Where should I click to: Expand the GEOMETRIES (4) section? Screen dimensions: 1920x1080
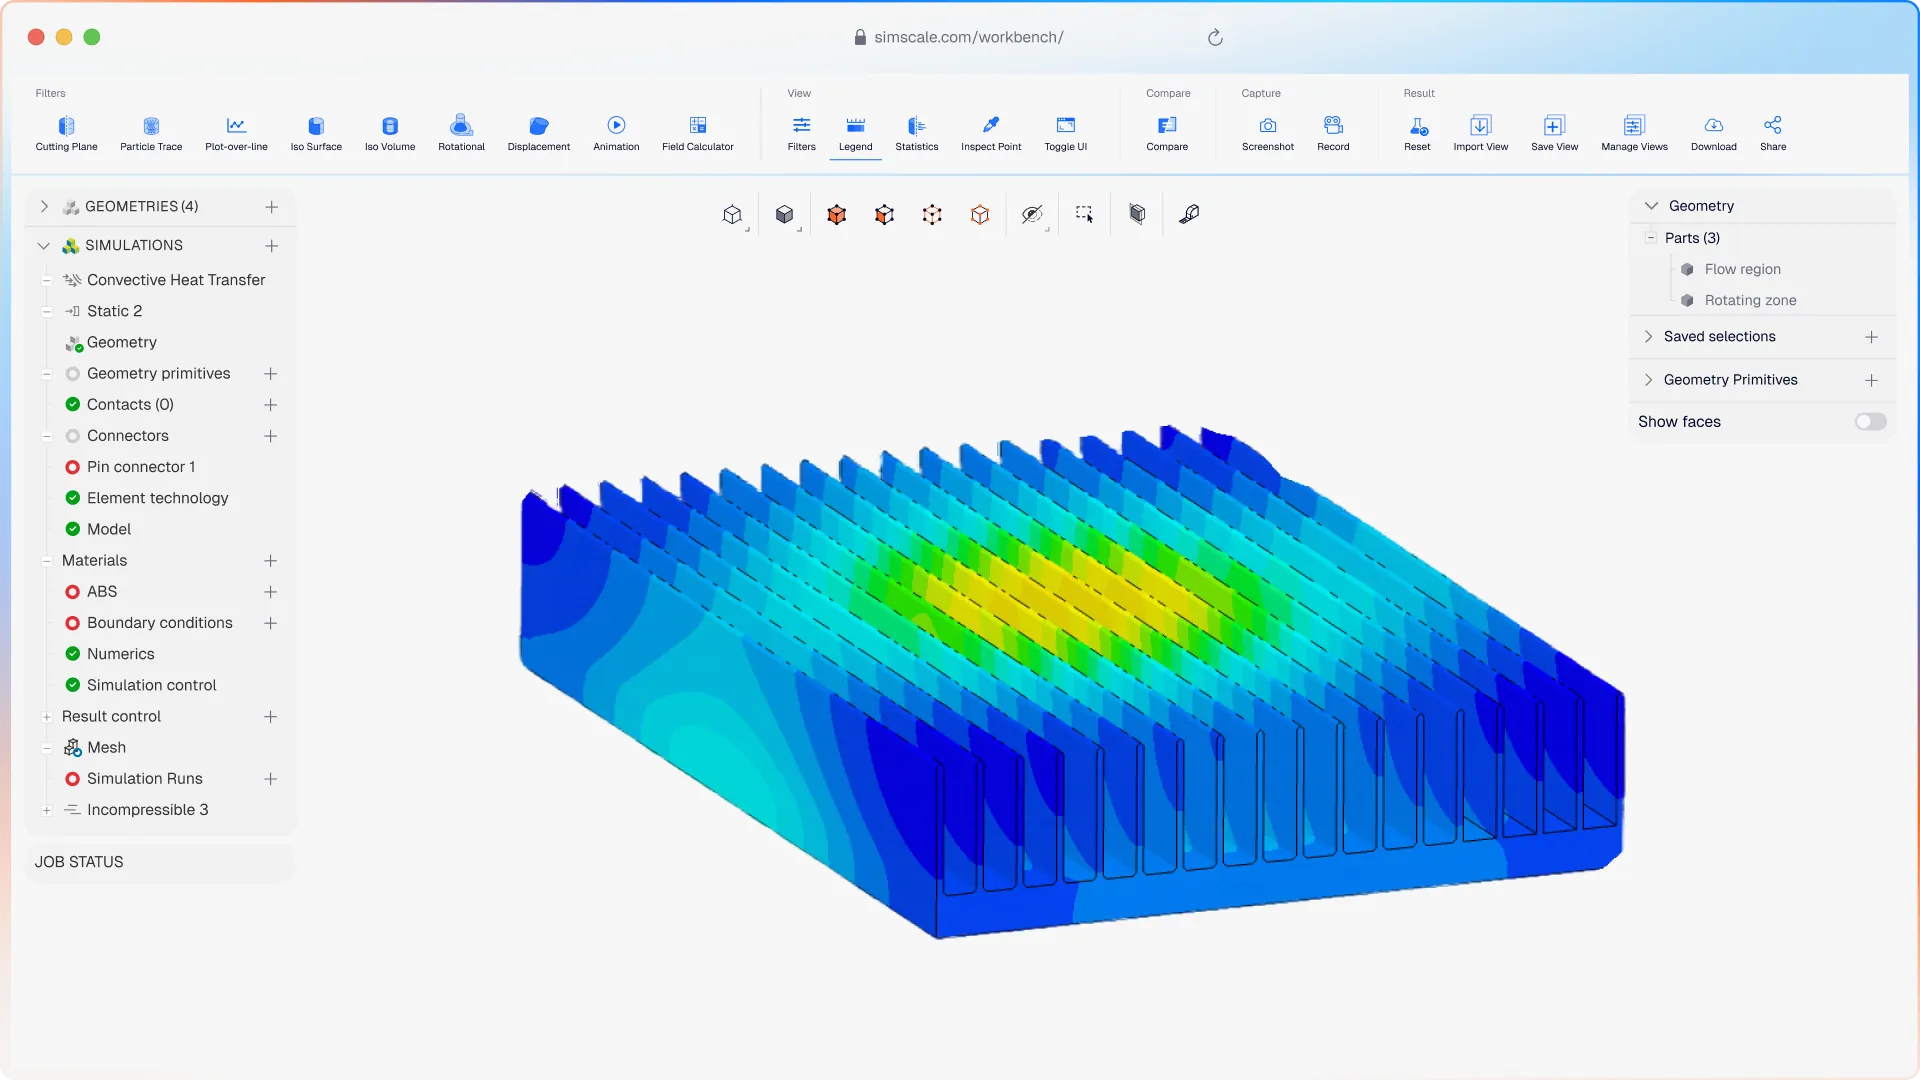pos(44,206)
